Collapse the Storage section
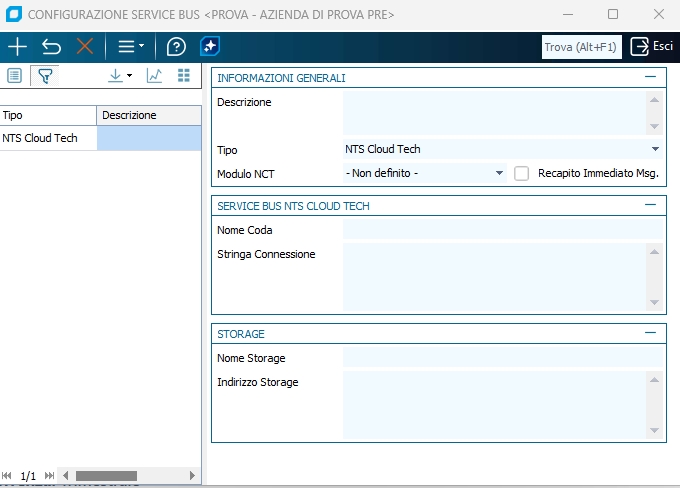This screenshot has width=680, height=488. (651, 333)
